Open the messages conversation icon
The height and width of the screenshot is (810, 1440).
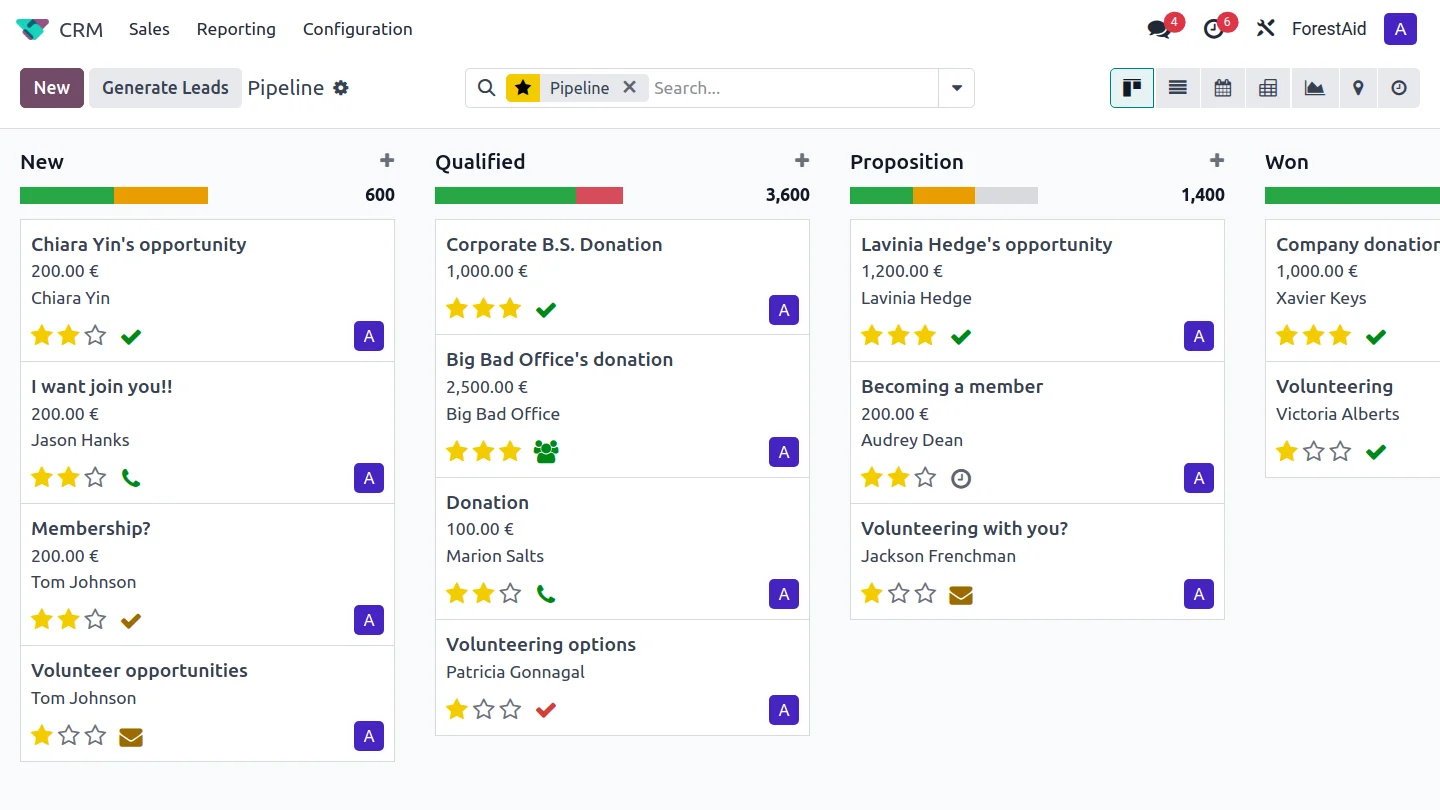(x=1159, y=29)
